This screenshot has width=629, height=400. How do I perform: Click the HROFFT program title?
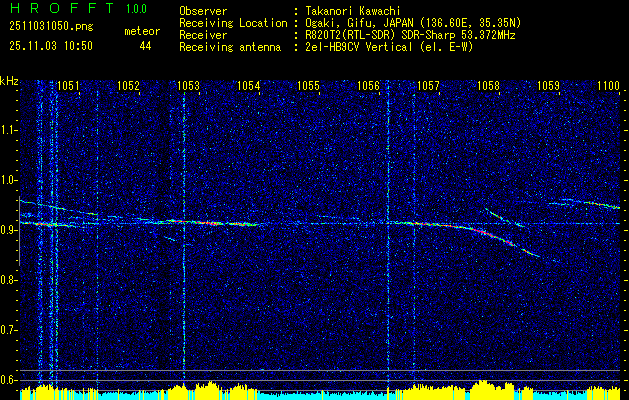62,8
